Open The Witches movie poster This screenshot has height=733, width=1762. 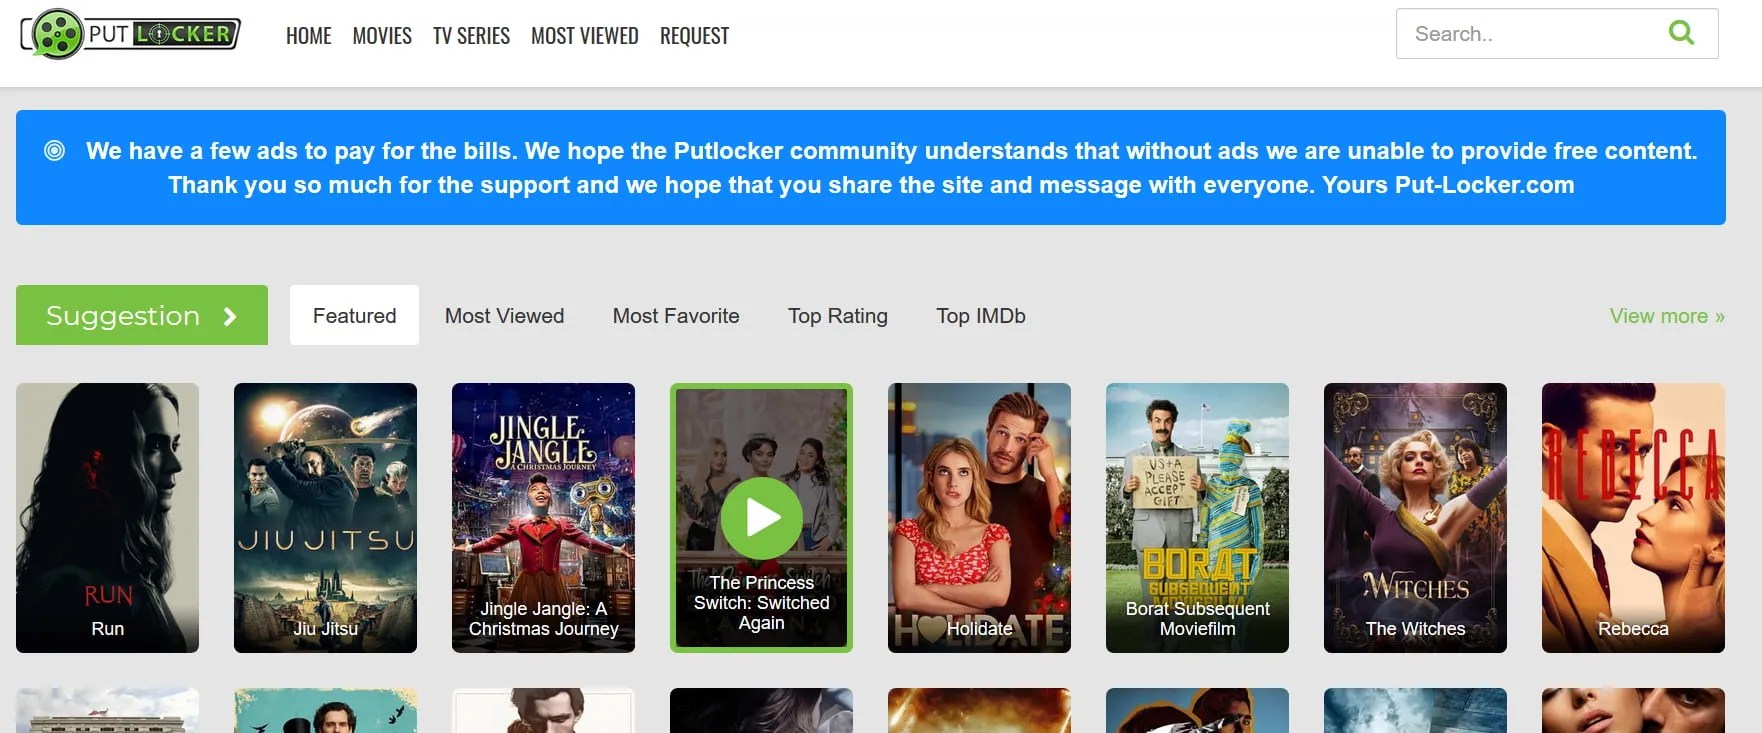coord(1415,518)
